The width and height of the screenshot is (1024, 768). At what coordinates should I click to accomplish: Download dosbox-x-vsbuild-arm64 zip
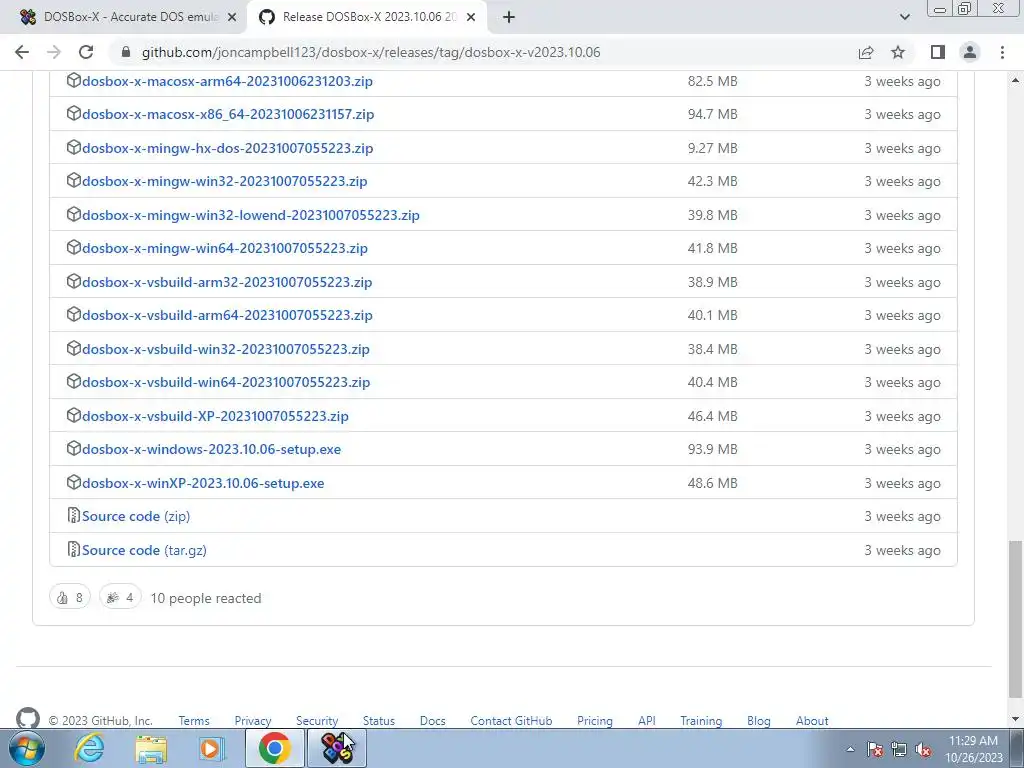pos(227,315)
